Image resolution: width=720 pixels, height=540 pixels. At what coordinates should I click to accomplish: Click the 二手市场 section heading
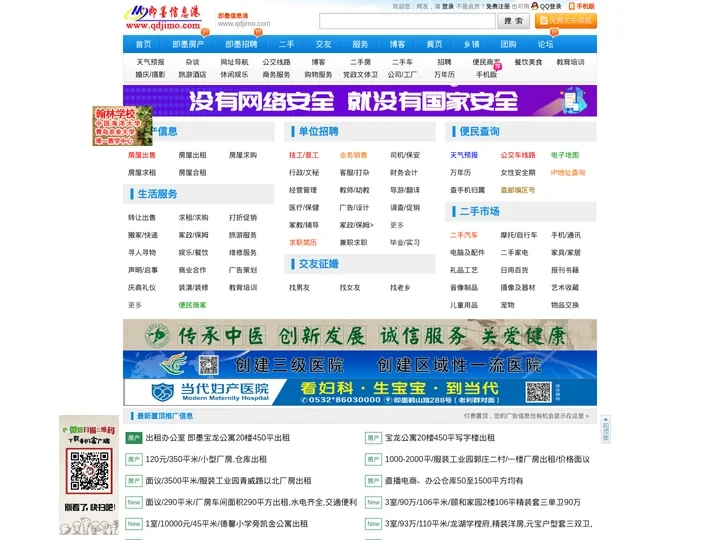pos(479,211)
